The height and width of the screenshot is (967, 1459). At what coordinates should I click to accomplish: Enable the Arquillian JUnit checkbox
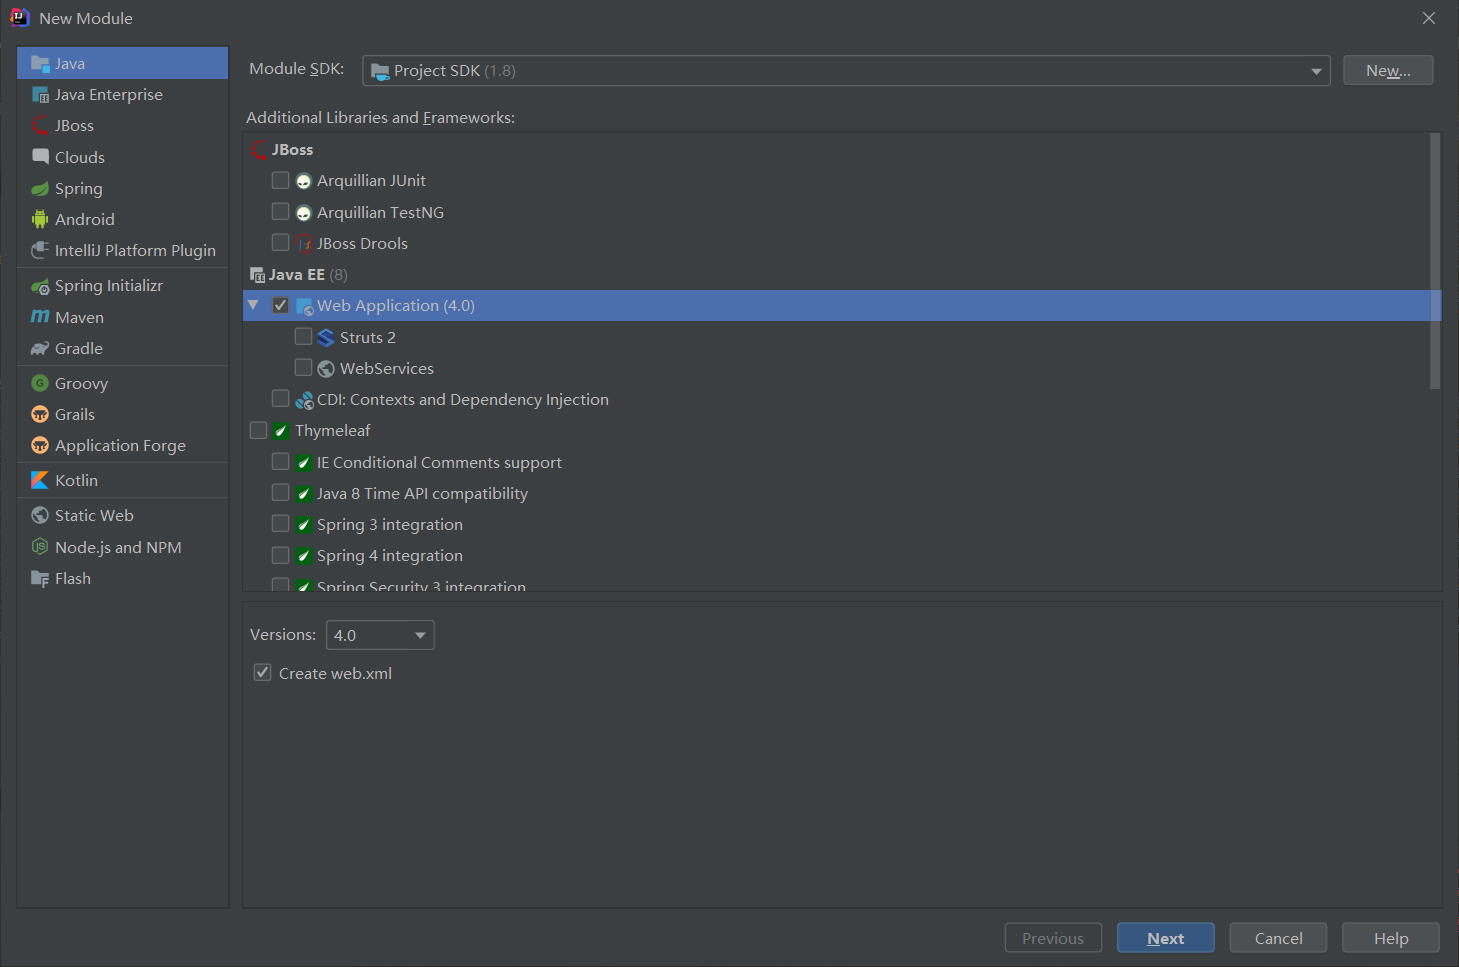(281, 180)
